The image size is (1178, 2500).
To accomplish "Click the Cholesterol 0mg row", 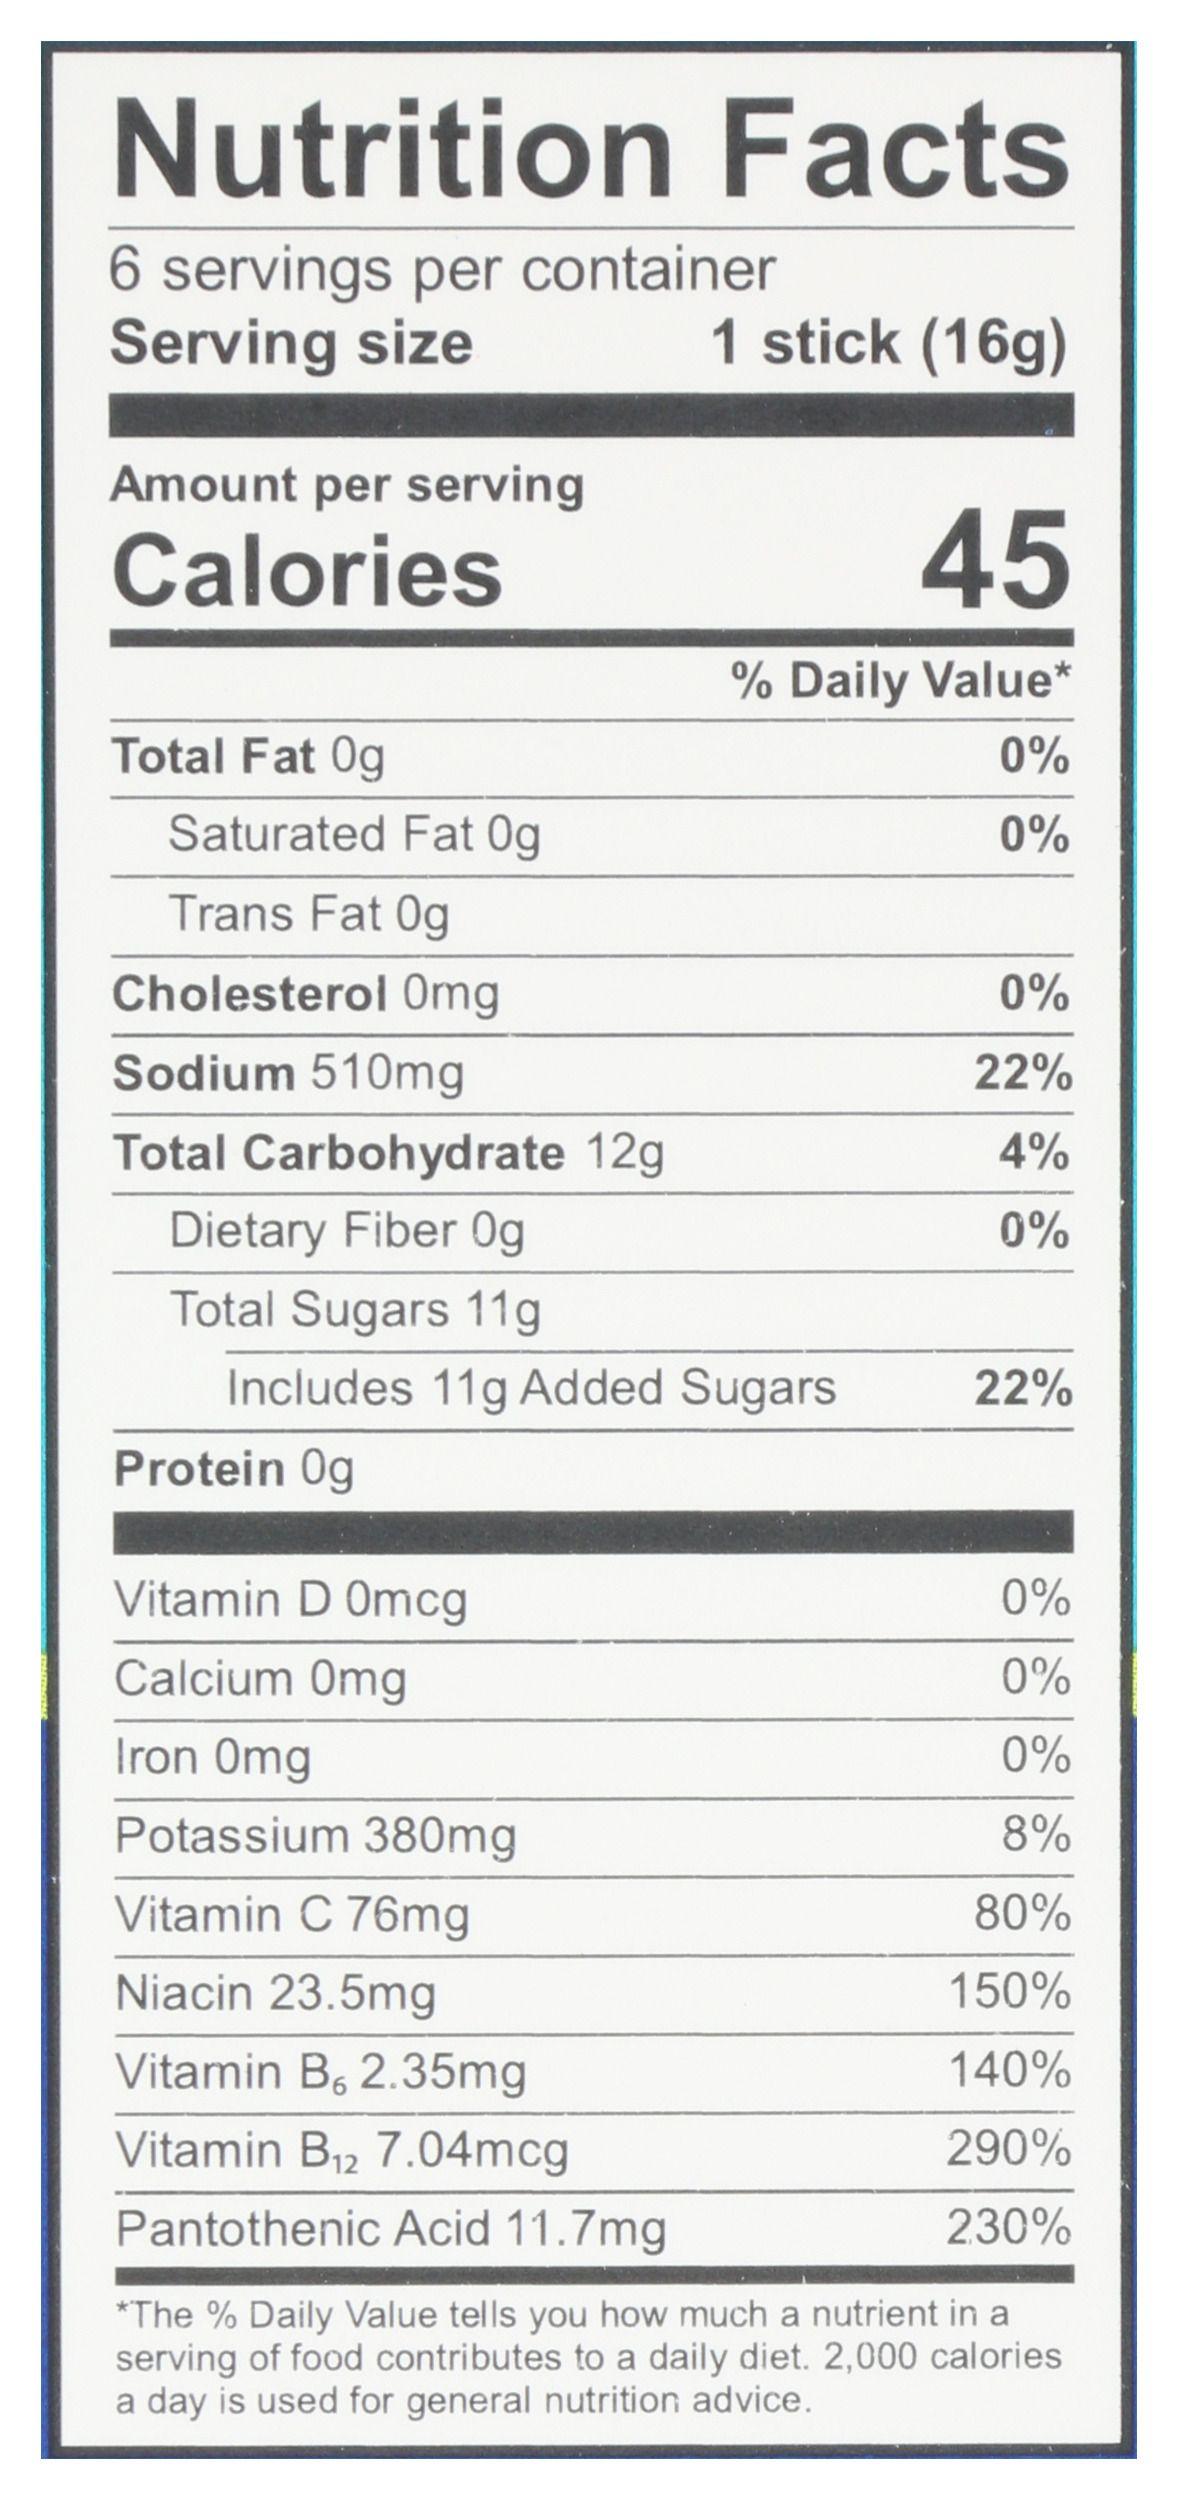I will click(x=305, y=994).
